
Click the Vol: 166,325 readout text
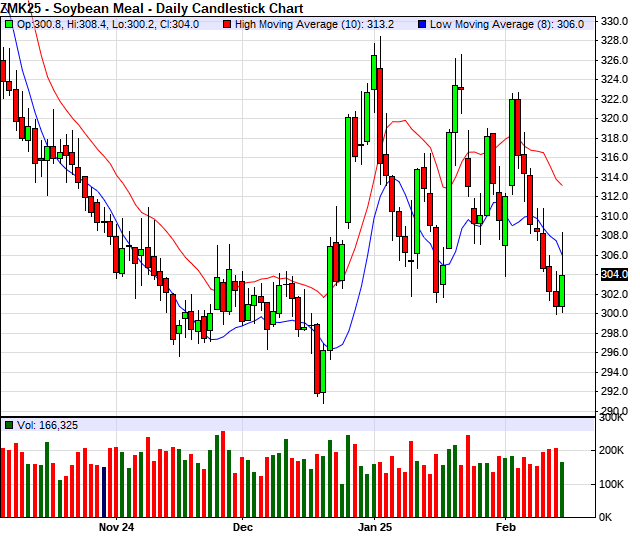pos(48,425)
